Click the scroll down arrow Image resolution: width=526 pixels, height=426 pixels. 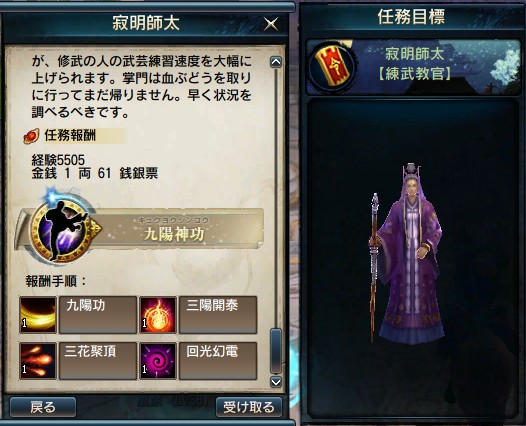coord(276,382)
